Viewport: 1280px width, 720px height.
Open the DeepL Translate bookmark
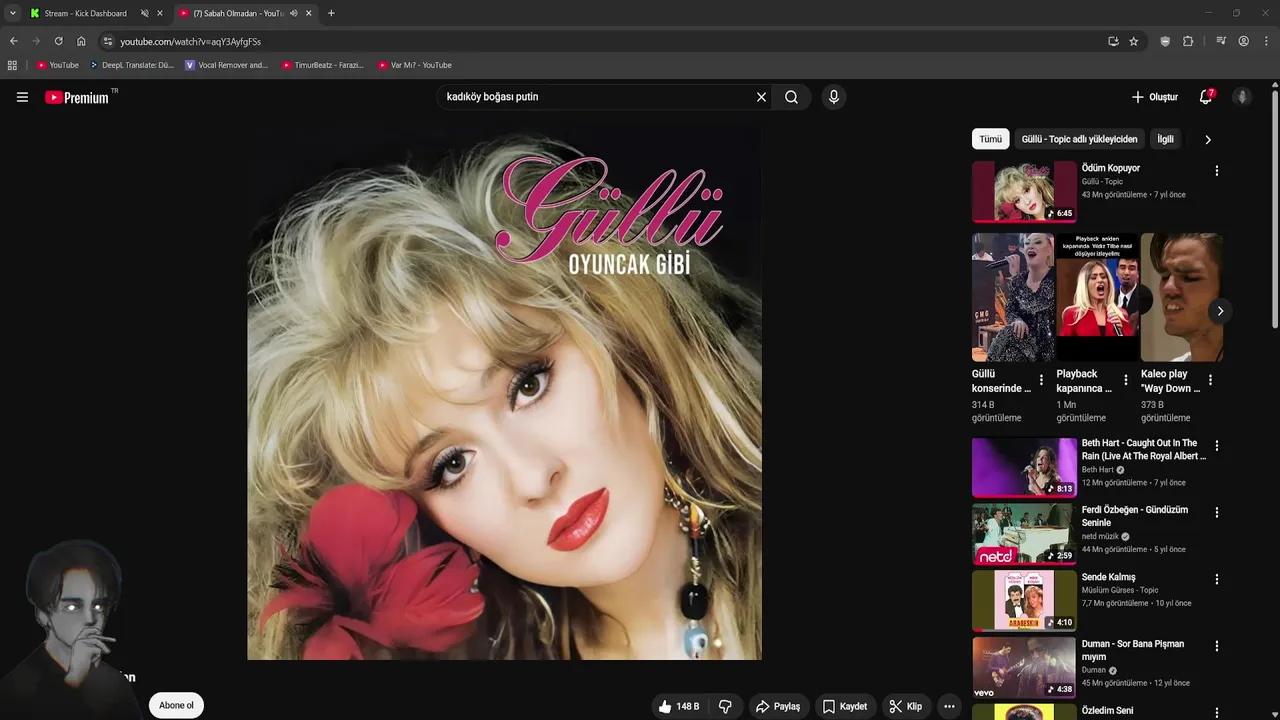(x=132, y=65)
